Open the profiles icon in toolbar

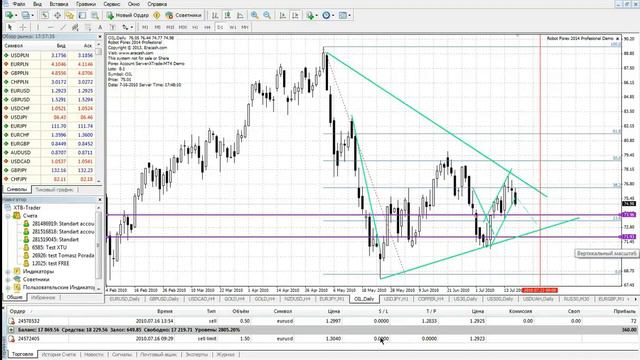(x=26, y=15)
